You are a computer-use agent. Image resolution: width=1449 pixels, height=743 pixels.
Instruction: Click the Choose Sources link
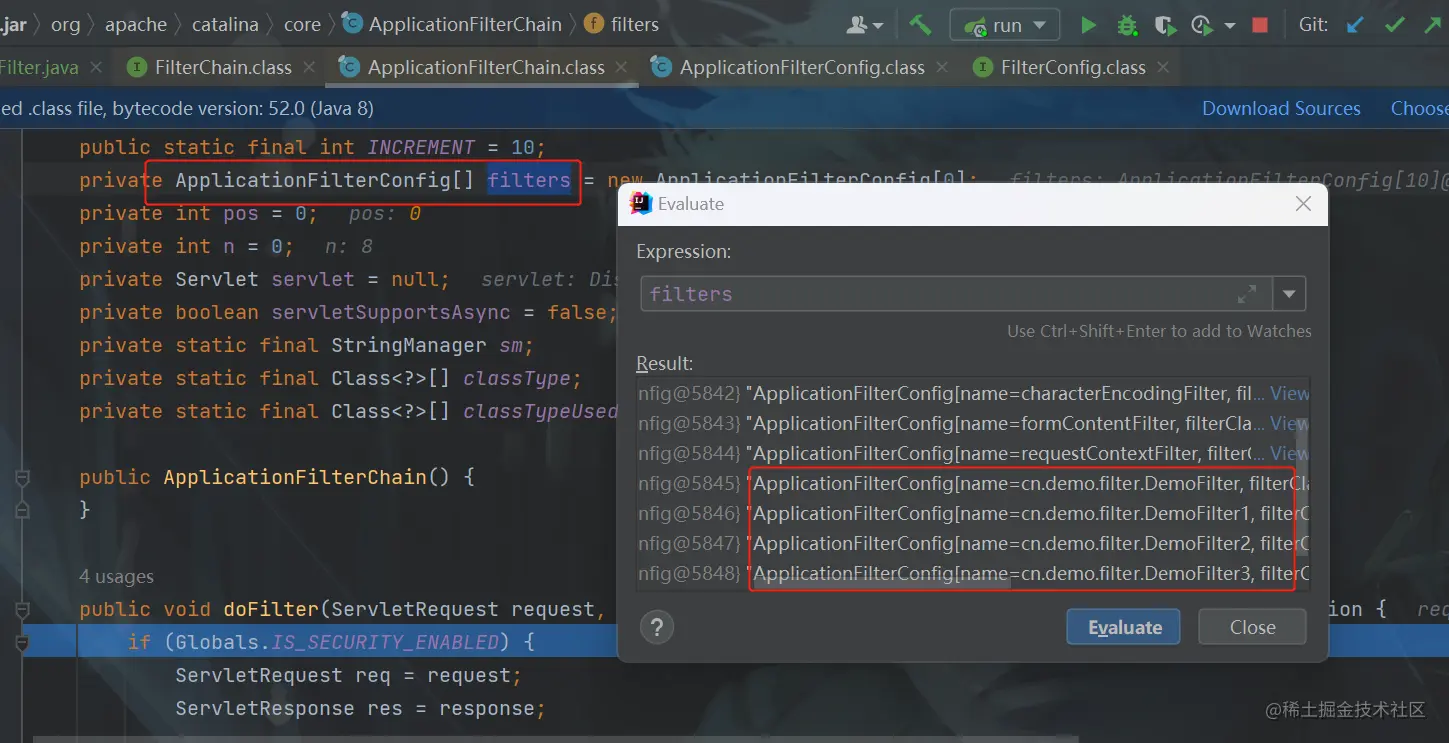[1419, 108]
